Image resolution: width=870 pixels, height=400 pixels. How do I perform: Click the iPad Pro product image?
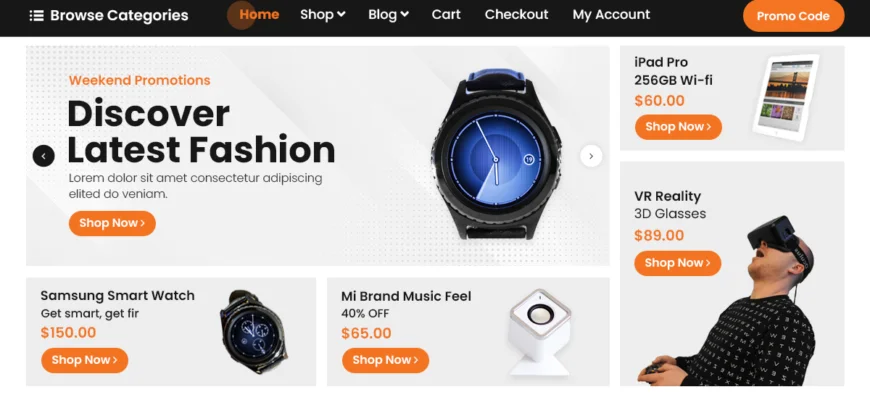785,98
